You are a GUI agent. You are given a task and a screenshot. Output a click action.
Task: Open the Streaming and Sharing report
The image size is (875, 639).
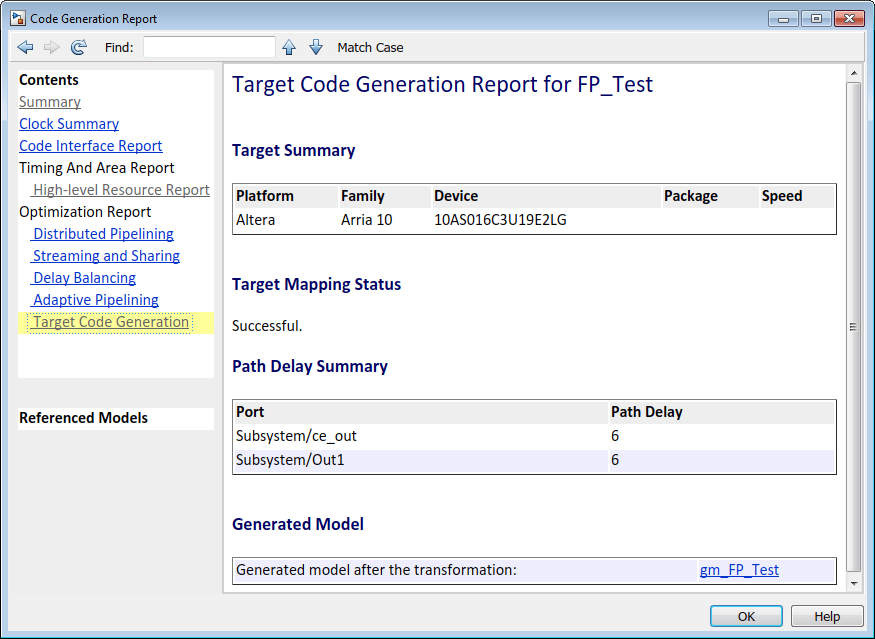pos(106,256)
